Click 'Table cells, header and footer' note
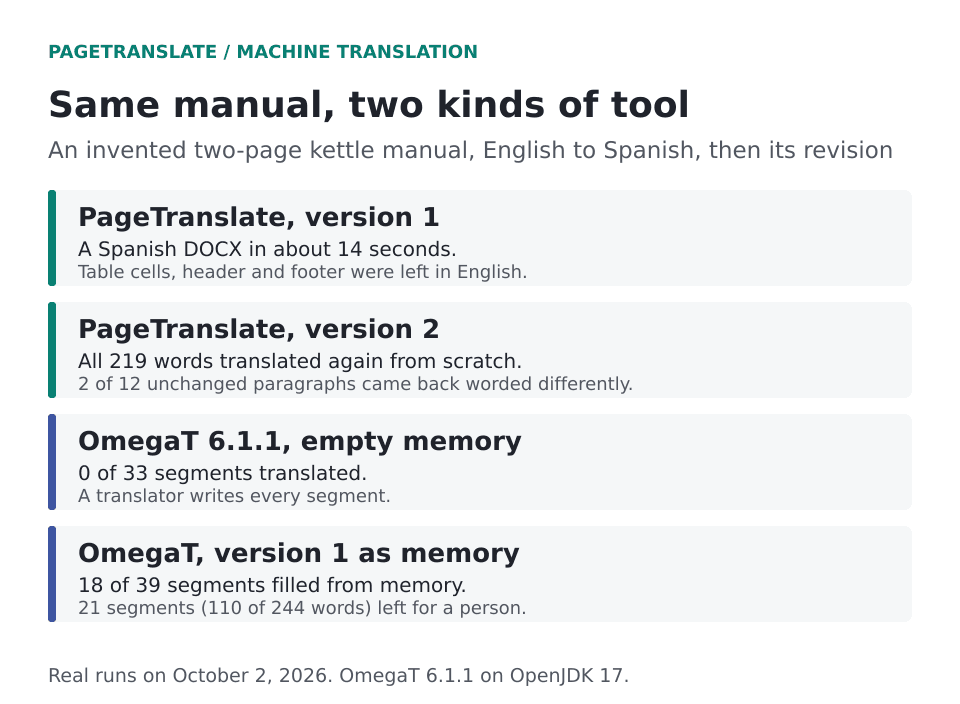This screenshot has height=704, width=960. 302,272
